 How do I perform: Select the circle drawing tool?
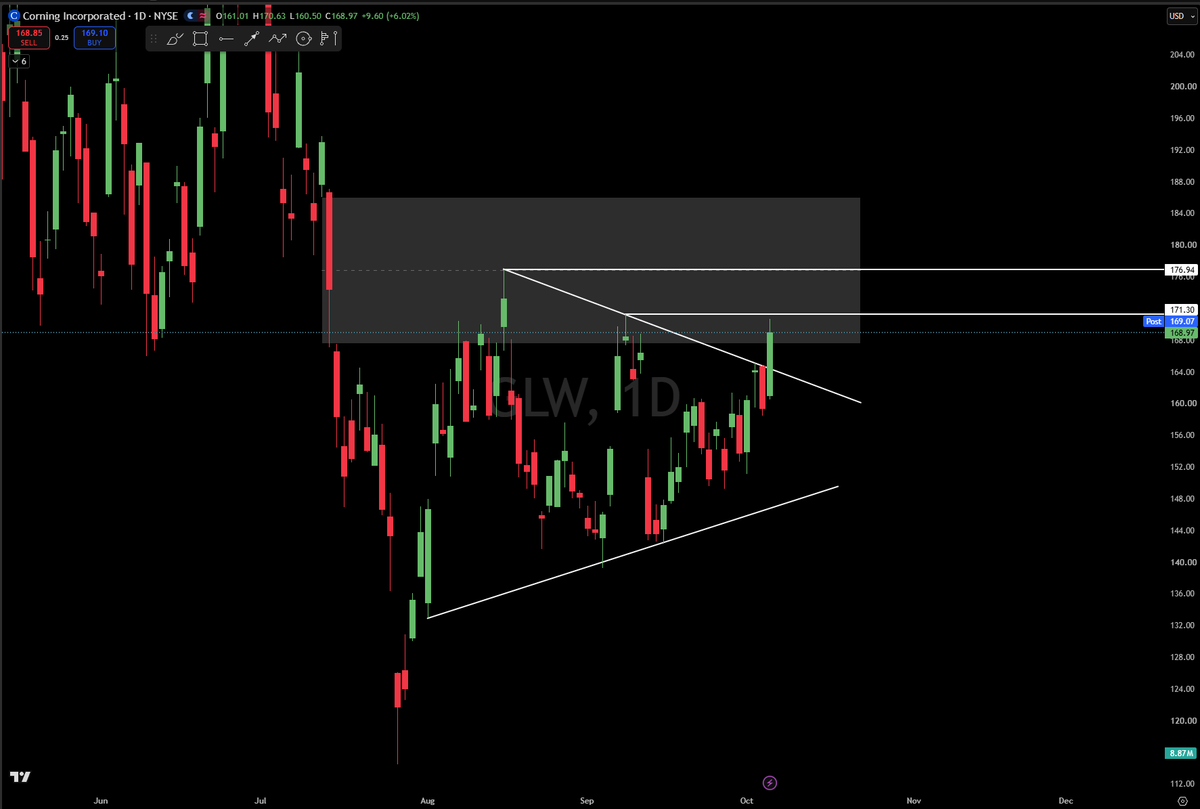[x=304, y=39]
